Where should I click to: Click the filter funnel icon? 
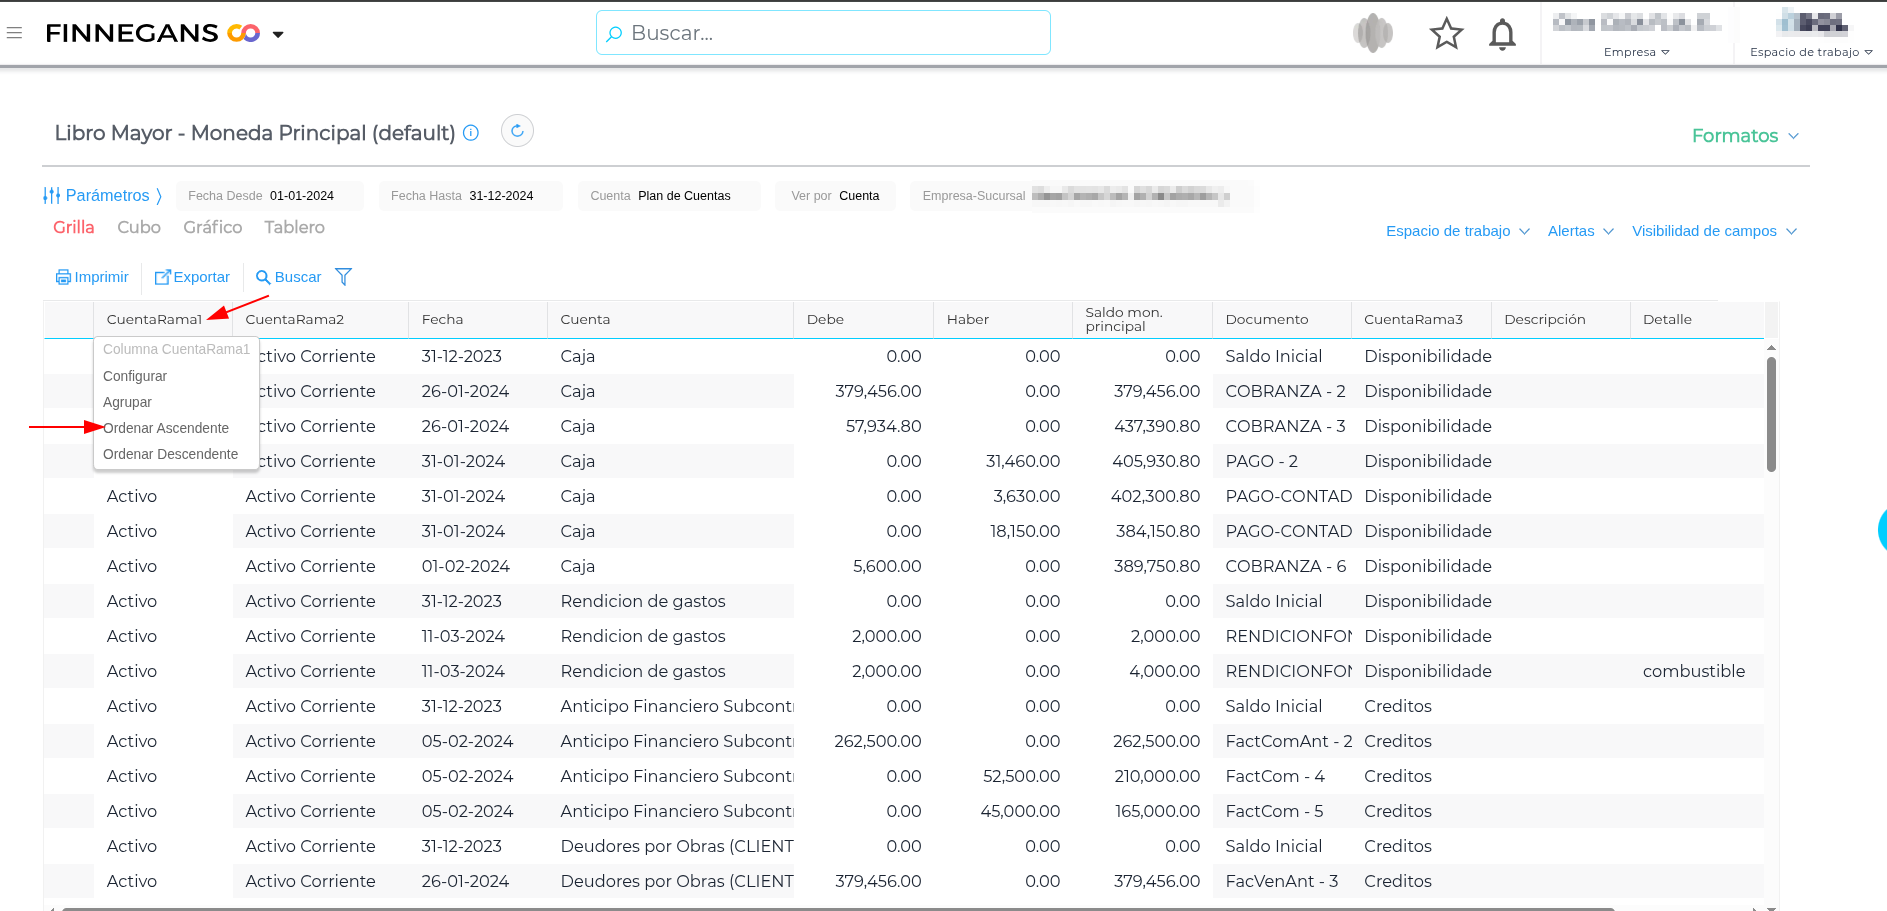click(x=343, y=277)
